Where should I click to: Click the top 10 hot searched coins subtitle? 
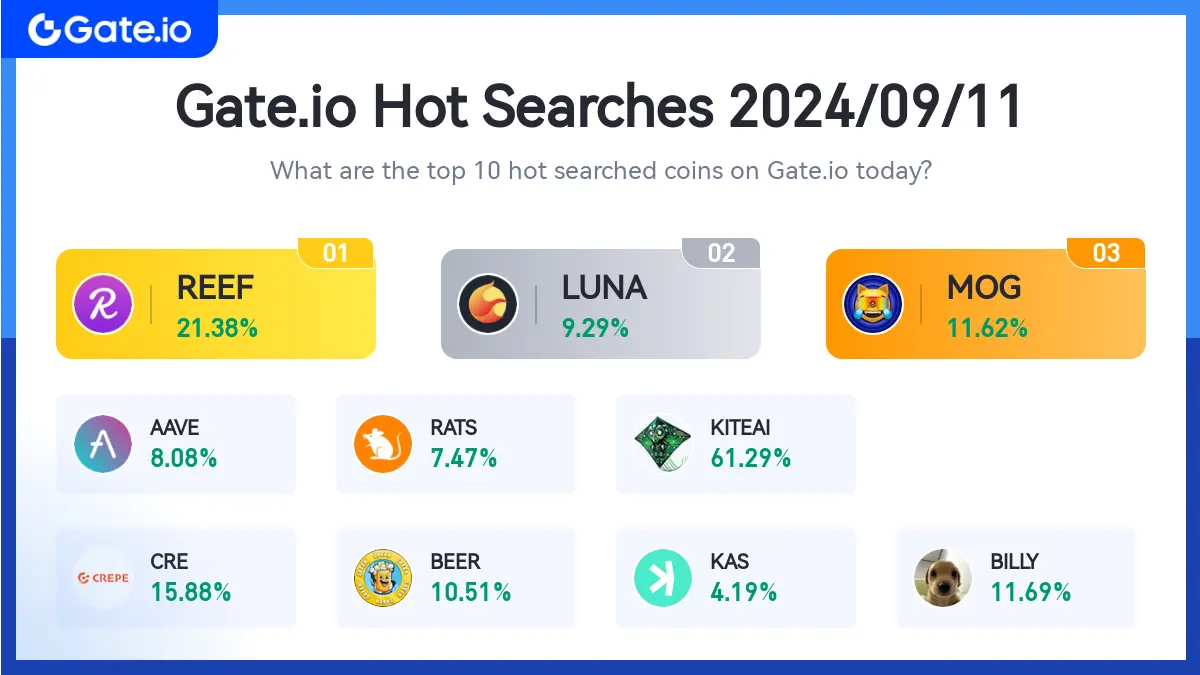tap(601, 170)
